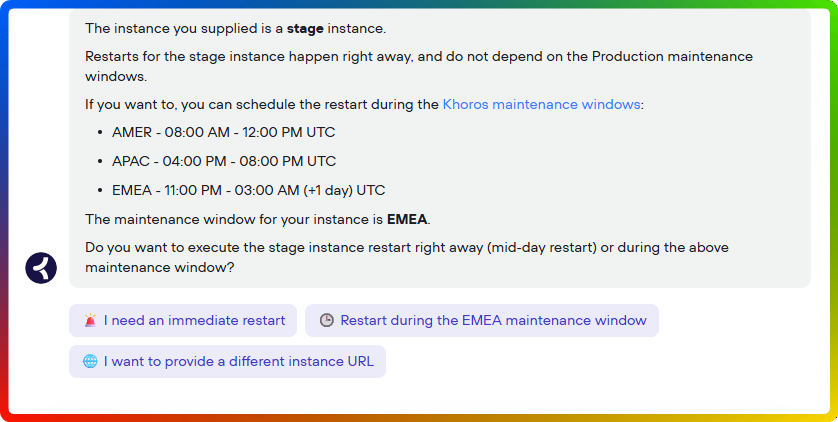Click the APAC 04:00 PM maintenance window entry
The width and height of the screenshot is (838, 422).
[x=224, y=161]
